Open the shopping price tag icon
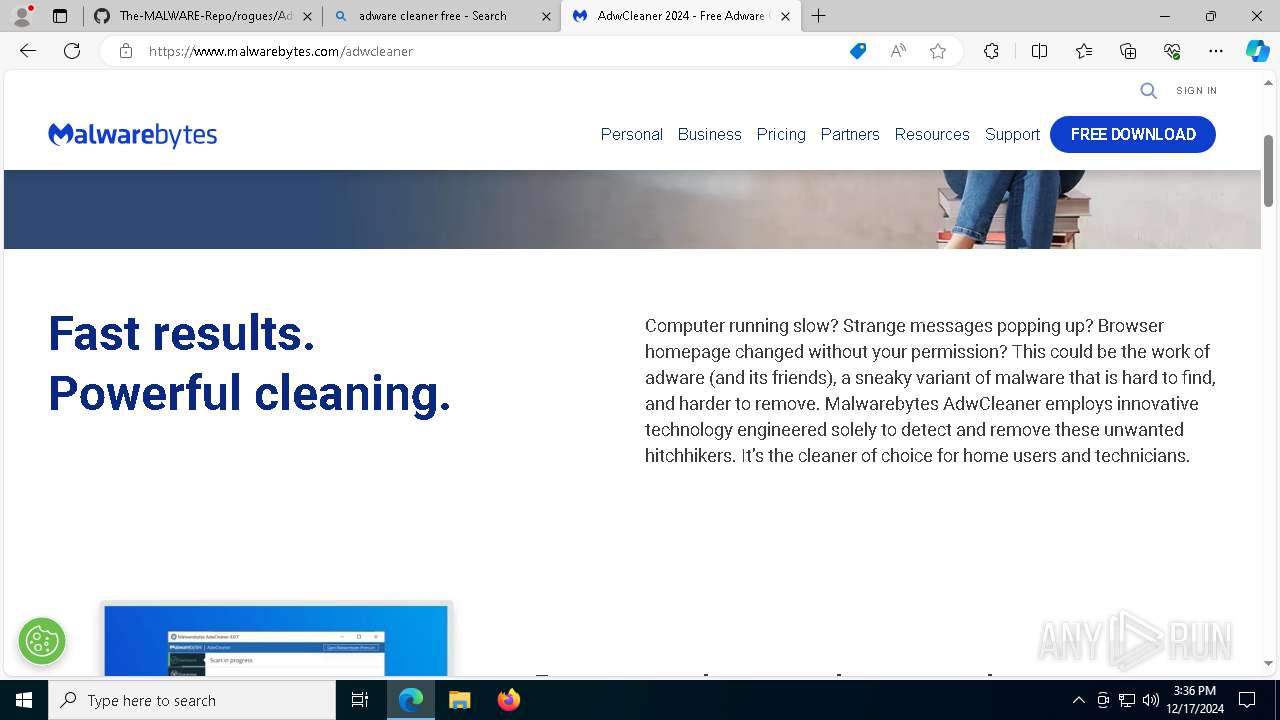 [x=858, y=51]
